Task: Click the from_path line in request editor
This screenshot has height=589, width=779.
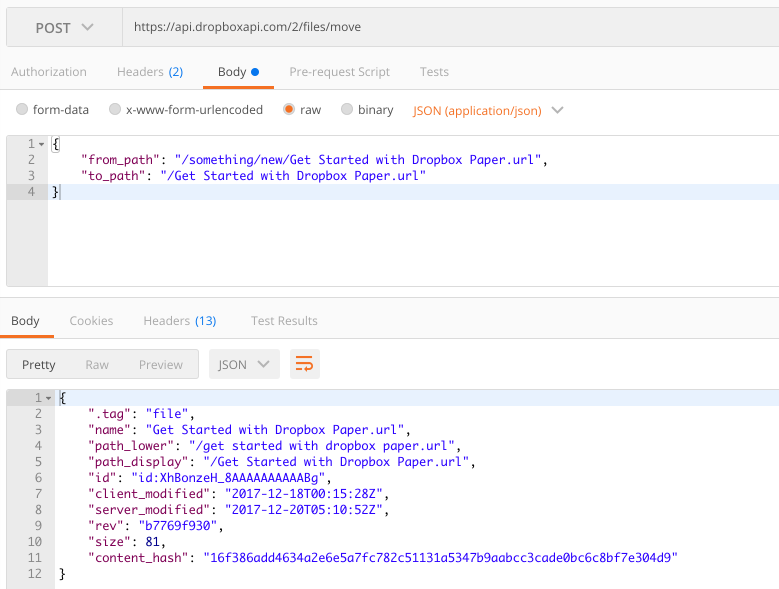Action: (314, 160)
